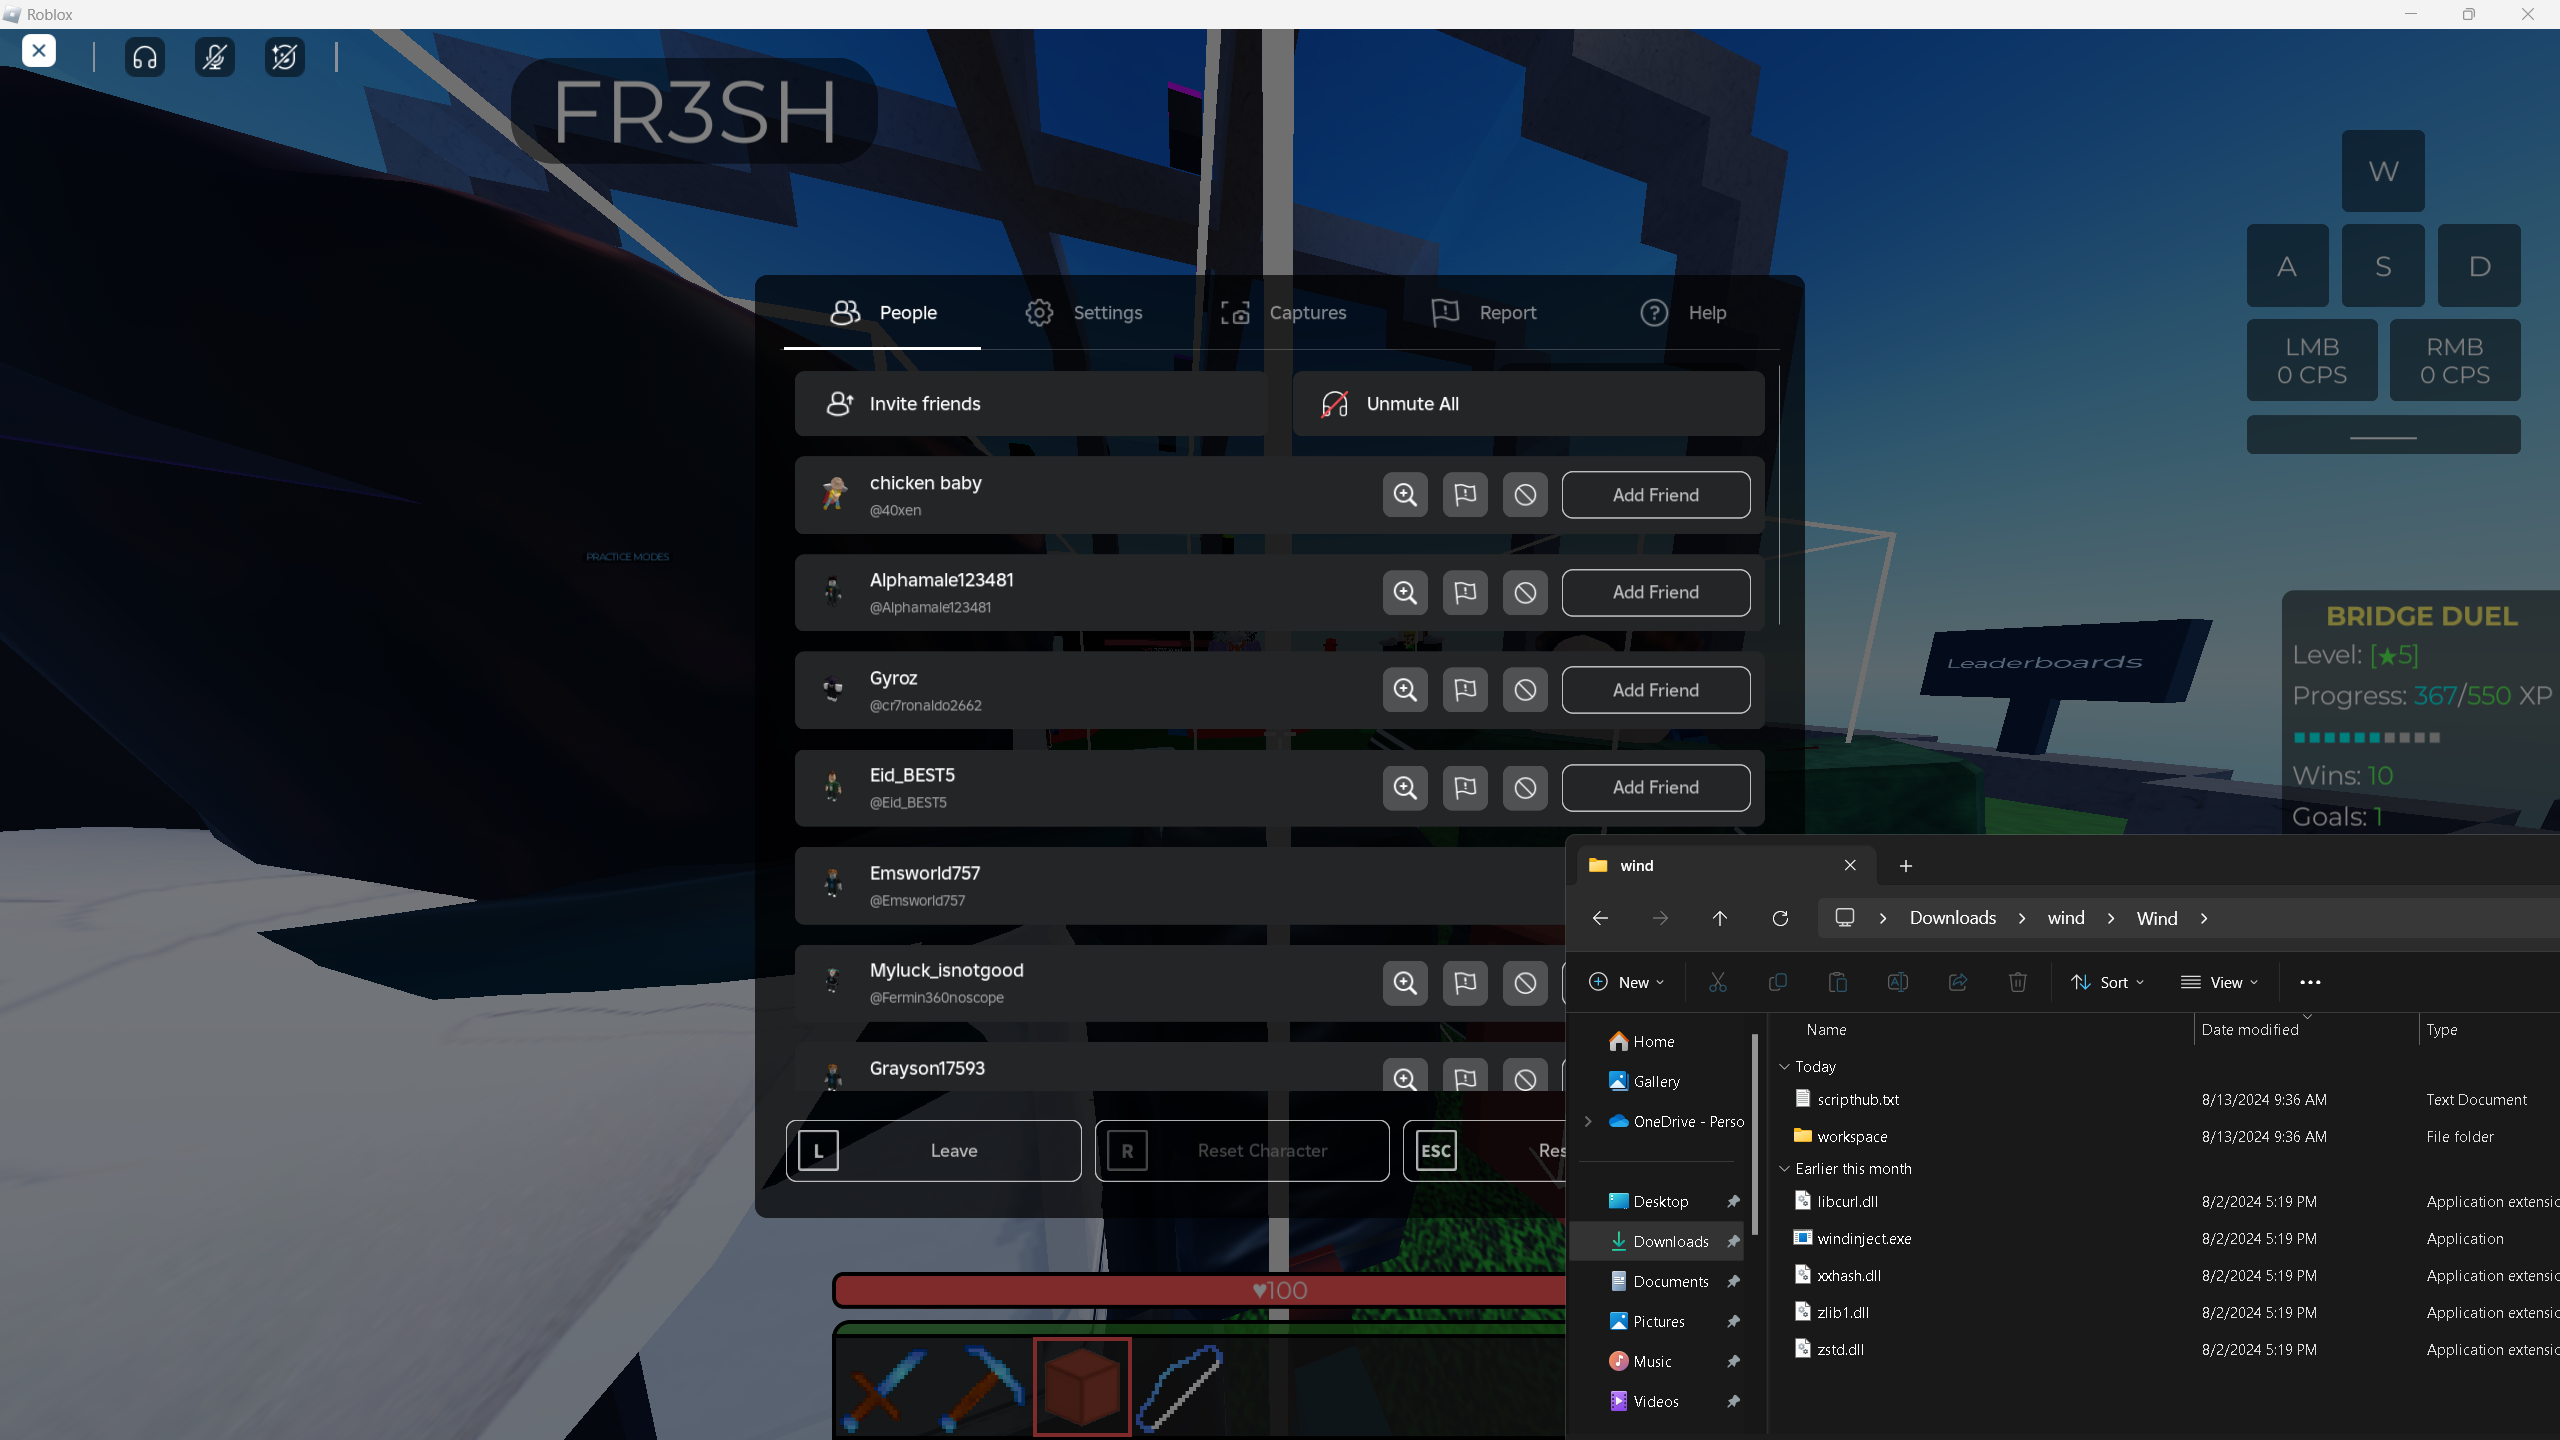Click the headphones audio icon at top
Viewport: 2560px width, 1440px height.
coord(145,57)
